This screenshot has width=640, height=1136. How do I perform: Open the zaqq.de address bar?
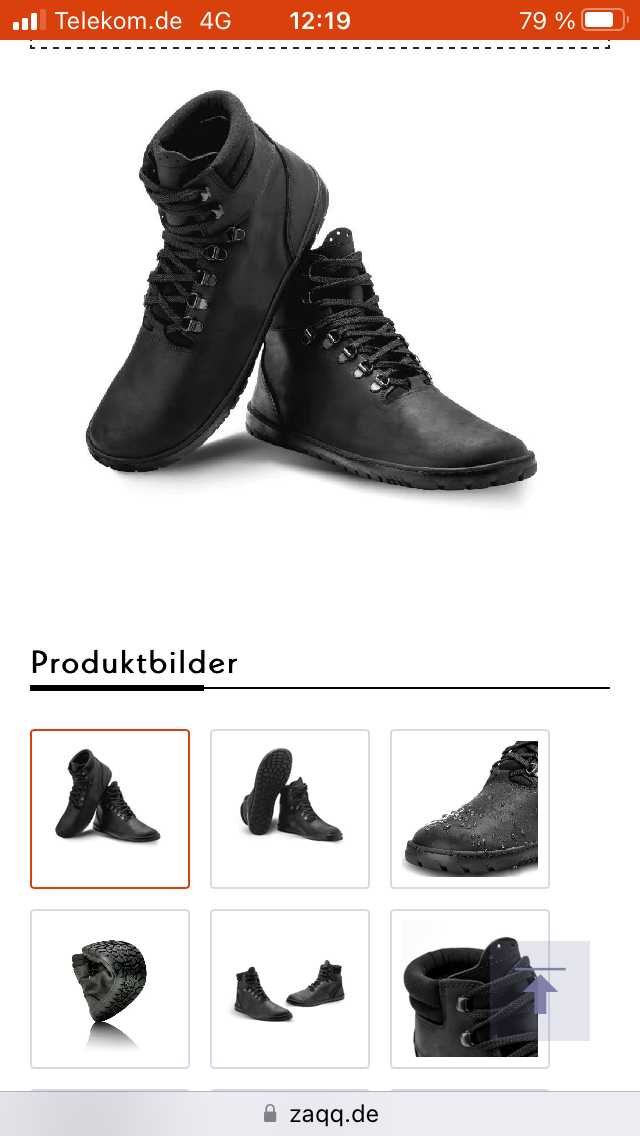(x=320, y=1114)
